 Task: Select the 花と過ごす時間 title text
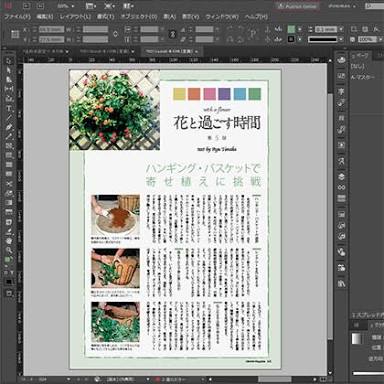click(x=217, y=123)
